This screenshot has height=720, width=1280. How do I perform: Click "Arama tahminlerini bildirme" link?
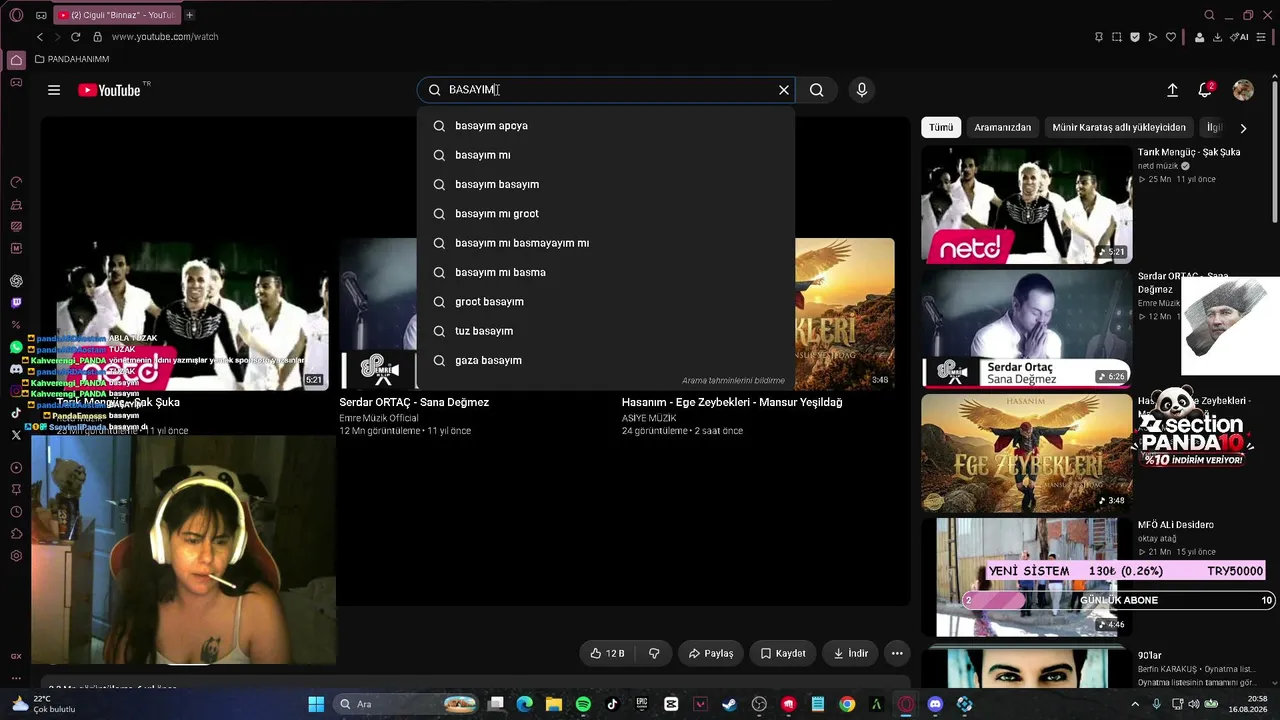733,381
